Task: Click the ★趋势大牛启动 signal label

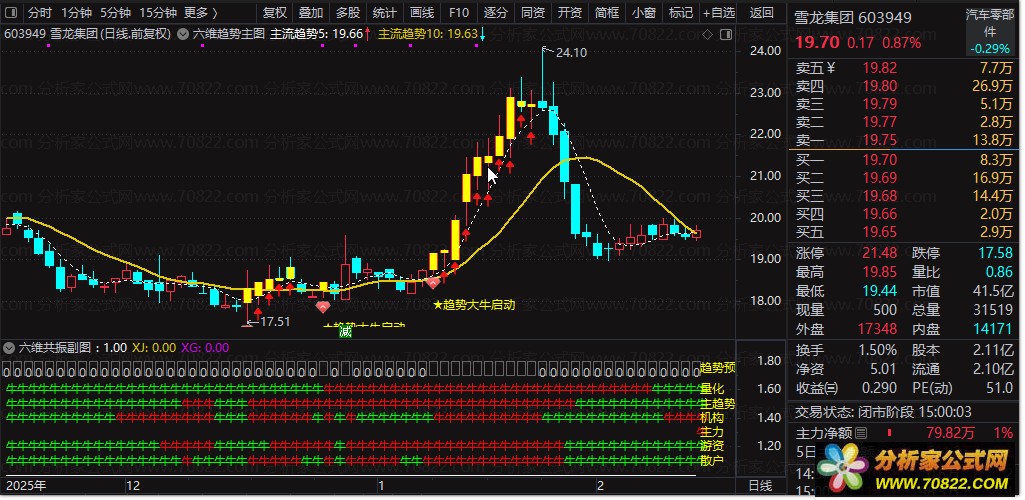Action: (475, 305)
